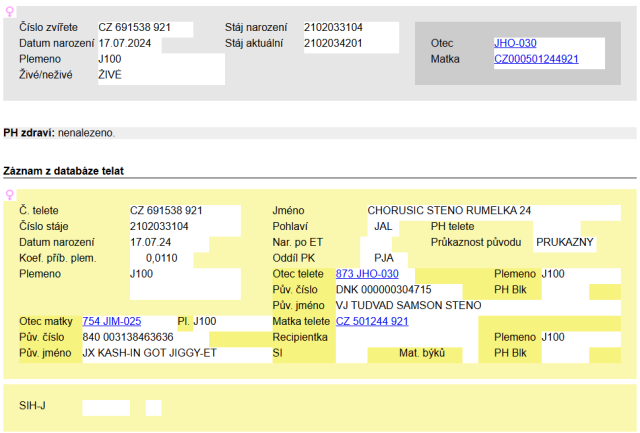
Task: Click the Pův. číslo value DNK 000000304715
Action: click(x=386, y=289)
